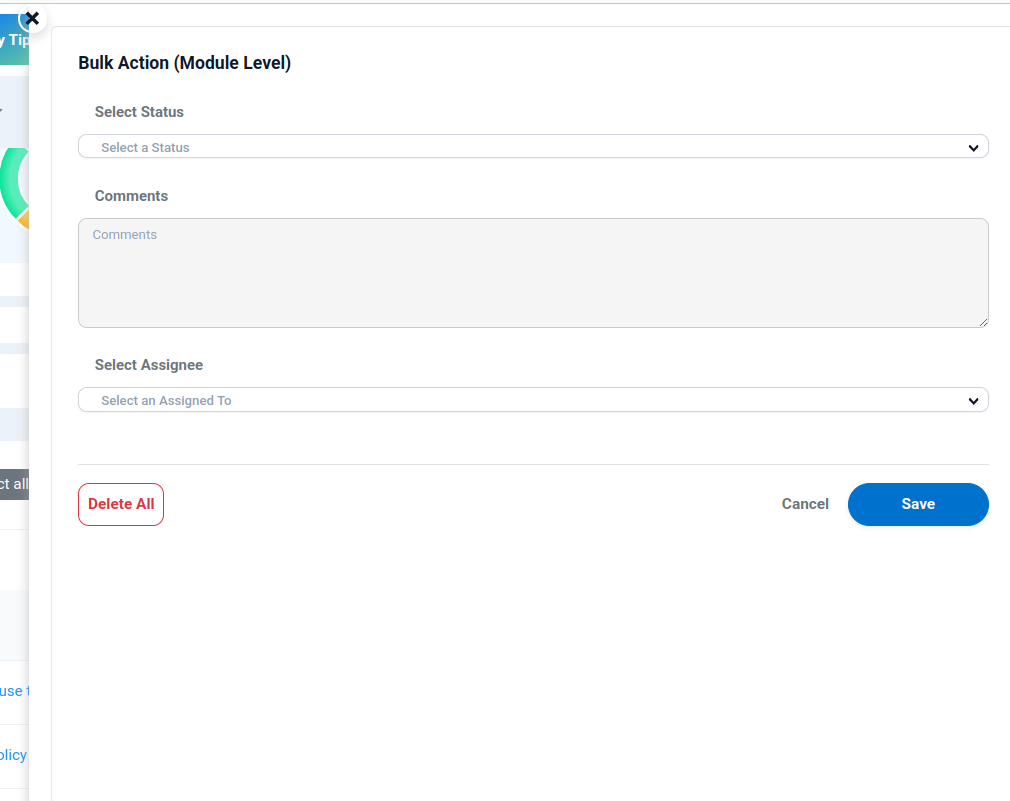Open the Select a Status dropdown

533,146
